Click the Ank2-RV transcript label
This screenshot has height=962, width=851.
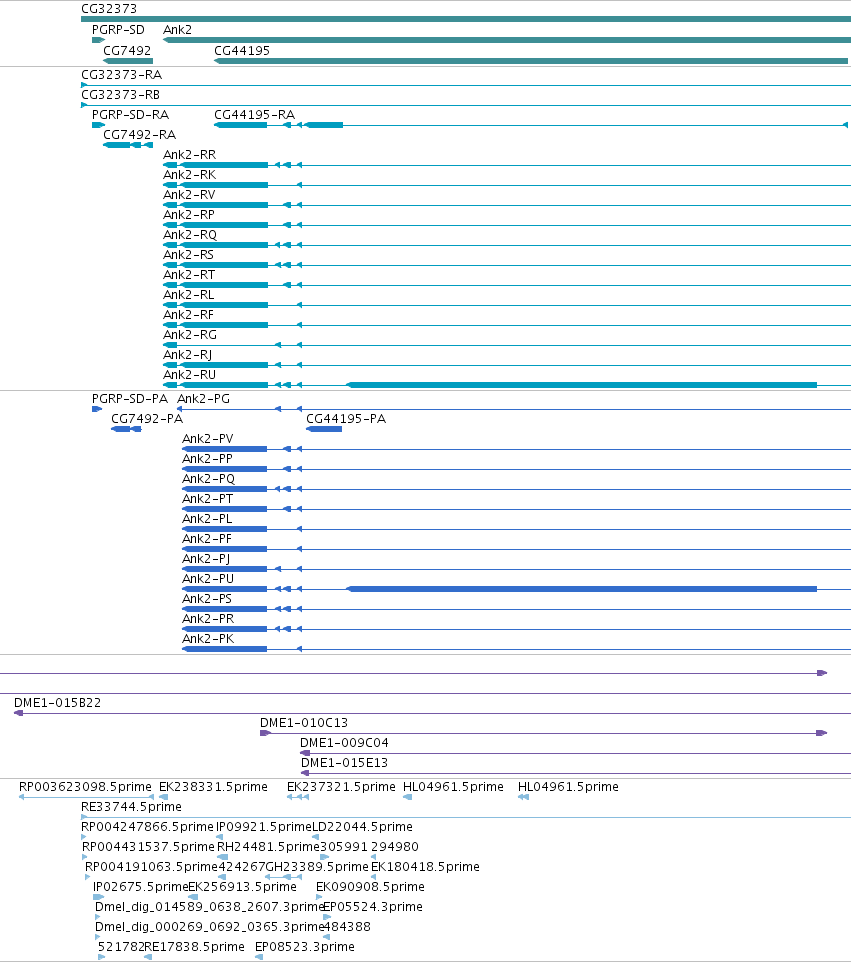189,195
